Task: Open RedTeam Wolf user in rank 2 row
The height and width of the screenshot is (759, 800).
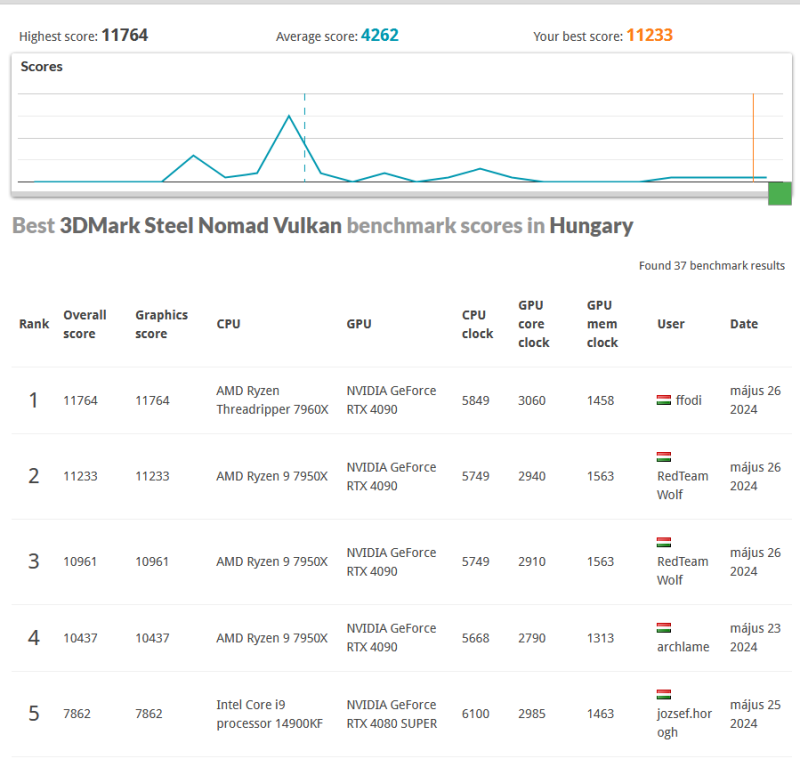Action: (682, 485)
